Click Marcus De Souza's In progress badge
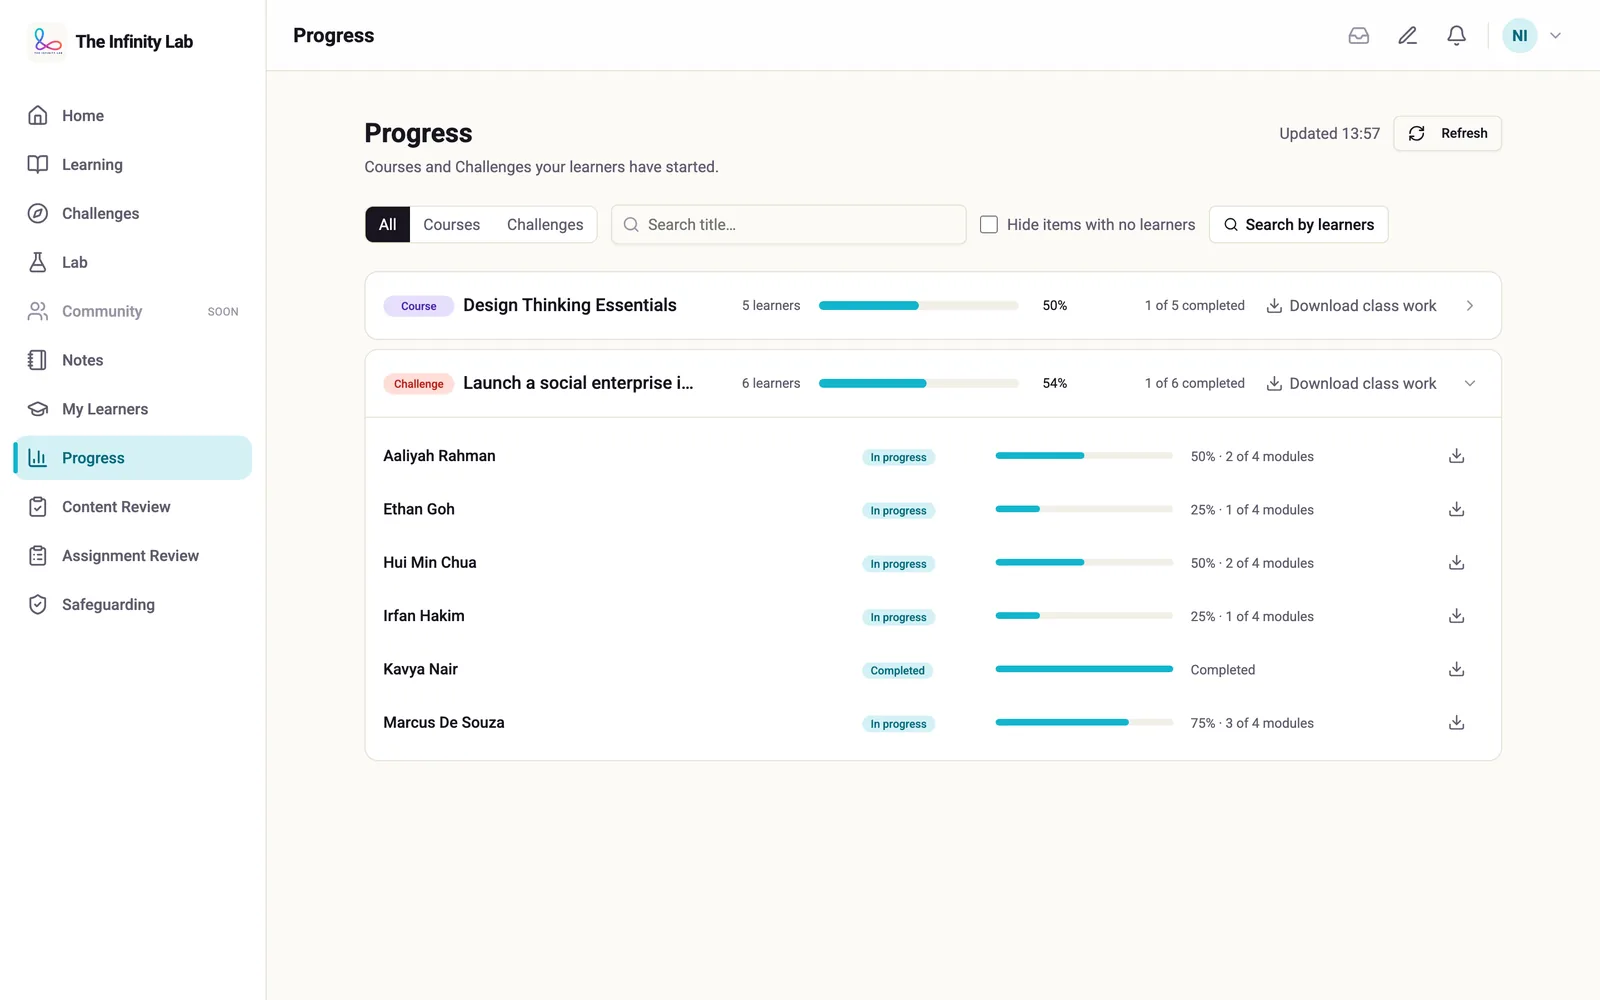The width and height of the screenshot is (1600, 1000). pyautogui.click(x=898, y=724)
